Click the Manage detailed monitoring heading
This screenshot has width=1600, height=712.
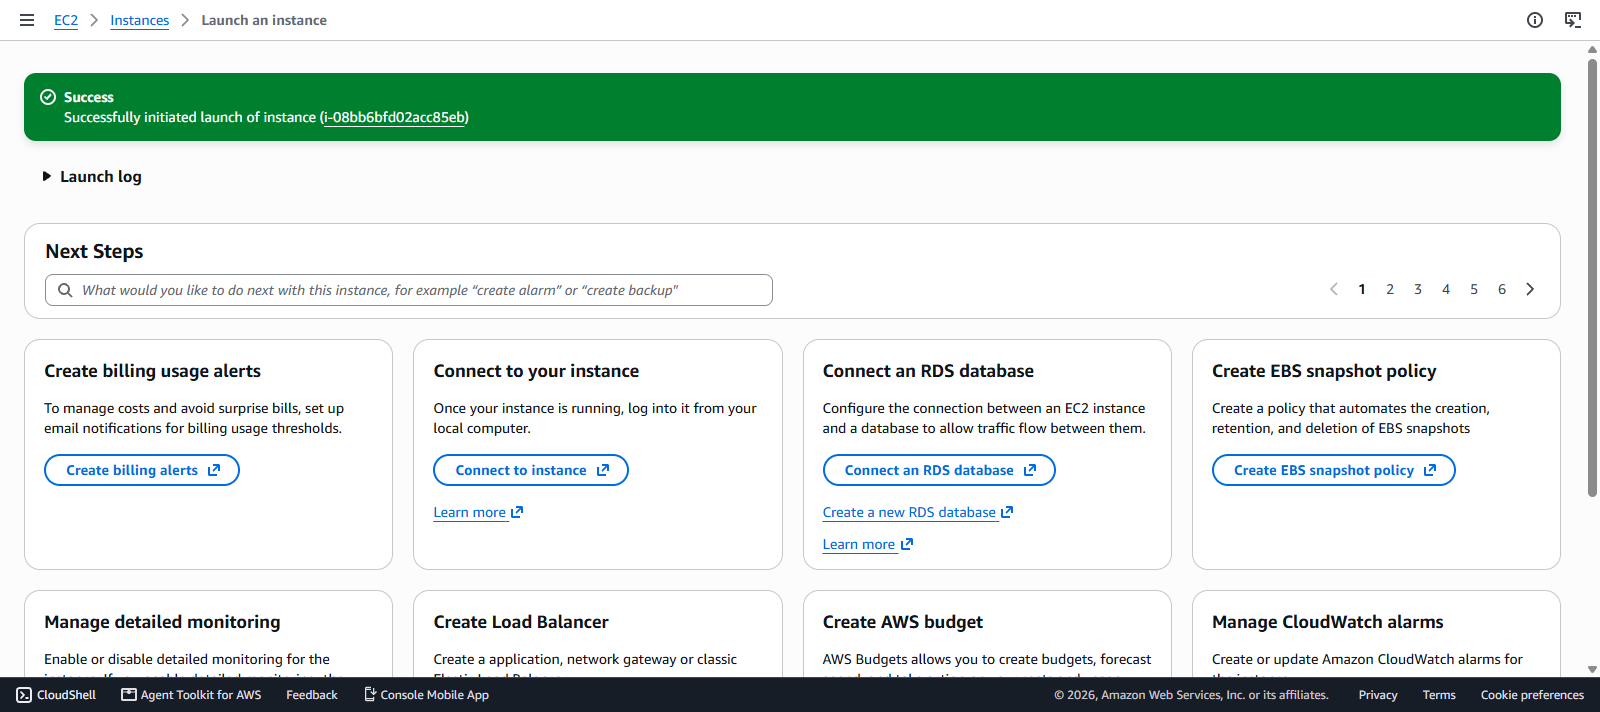pyautogui.click(x=162, y=622)
